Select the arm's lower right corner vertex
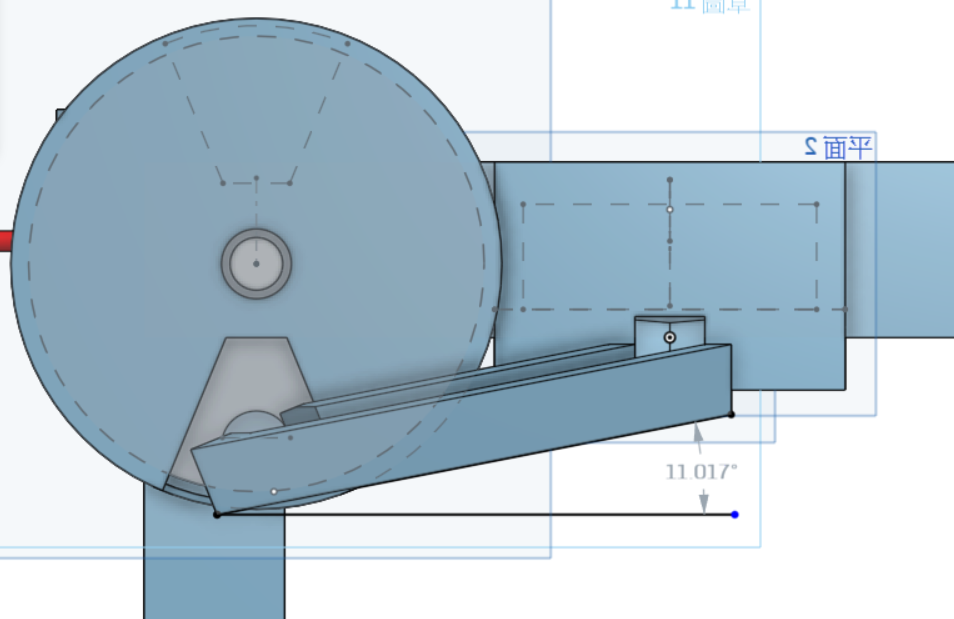Screen dimensions: 954x619 [x=731, y=414]
